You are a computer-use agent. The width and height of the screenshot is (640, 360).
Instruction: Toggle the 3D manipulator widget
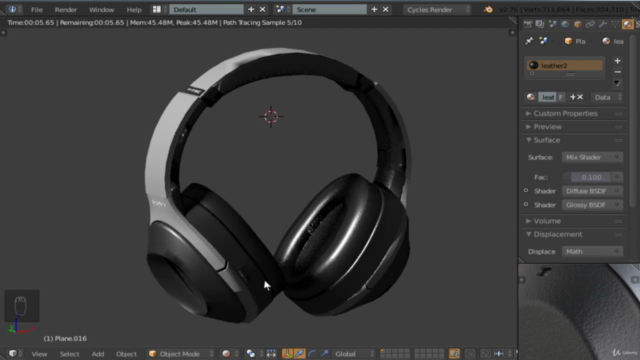[287, 354]
